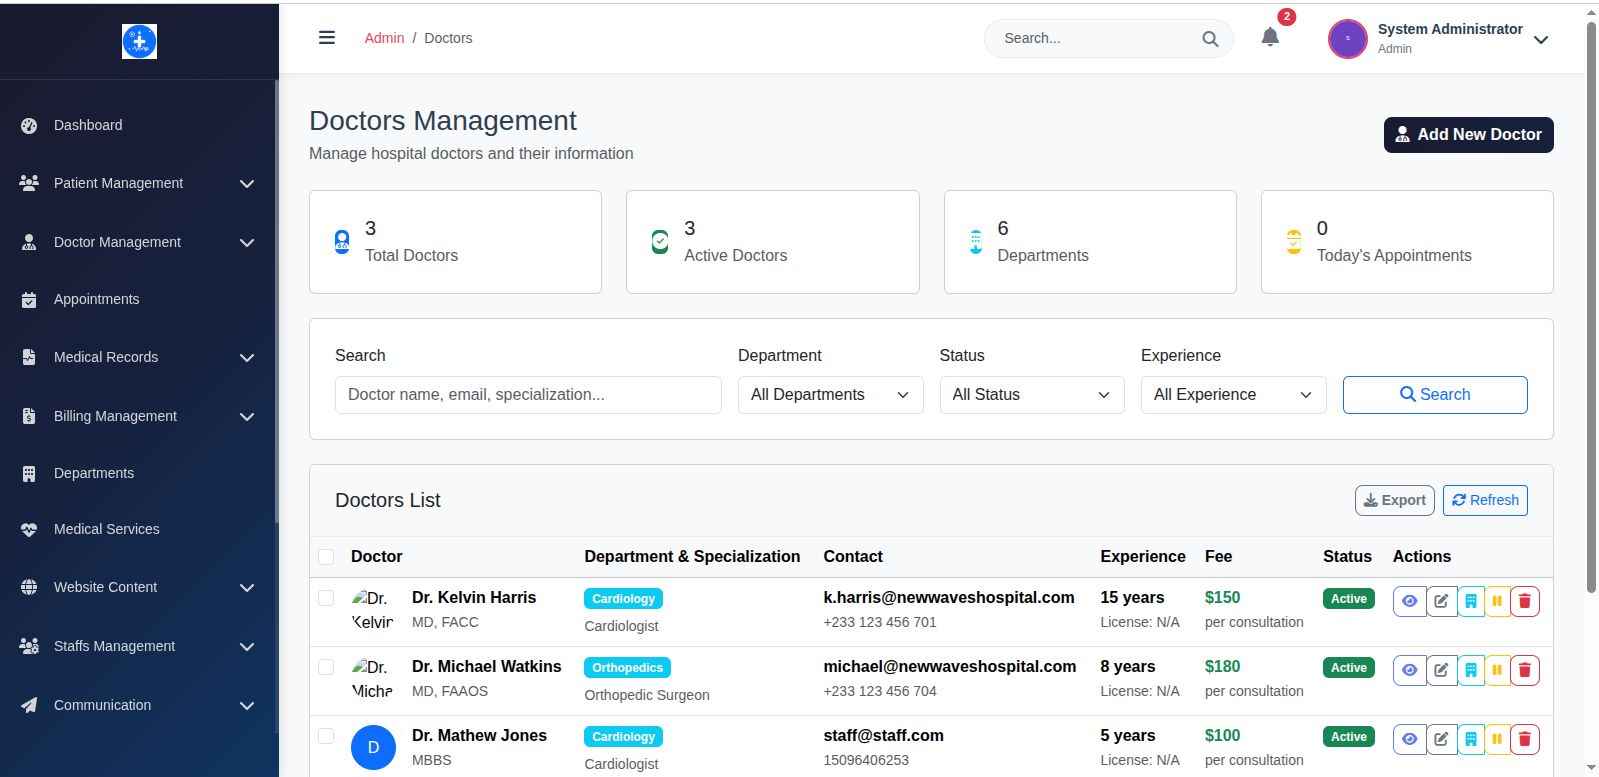View Dr. Michael Watkins details via eye icon
This screenshot has width=1599, height=777.
point(1409,670)
